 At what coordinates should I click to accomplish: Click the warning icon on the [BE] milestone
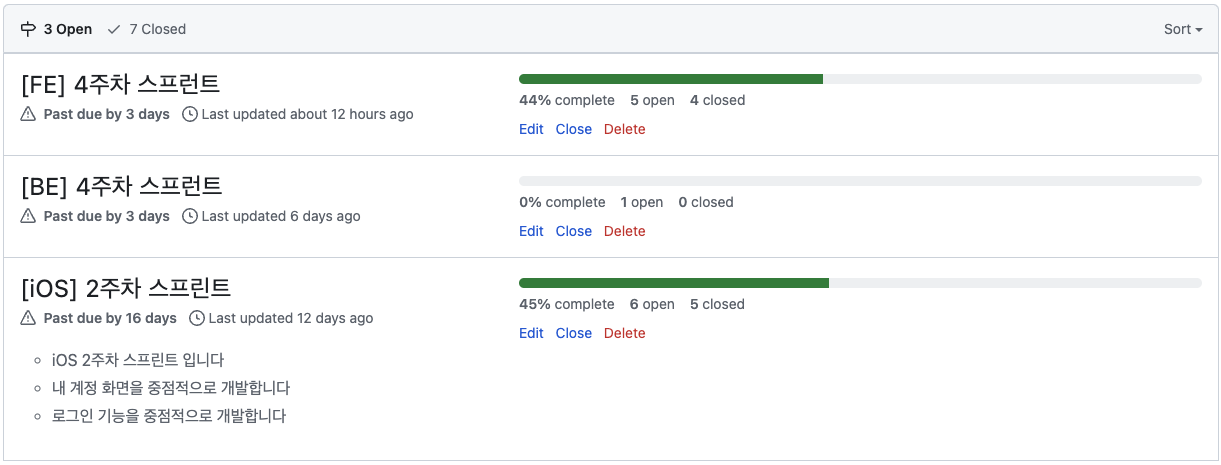coord(28,216)
